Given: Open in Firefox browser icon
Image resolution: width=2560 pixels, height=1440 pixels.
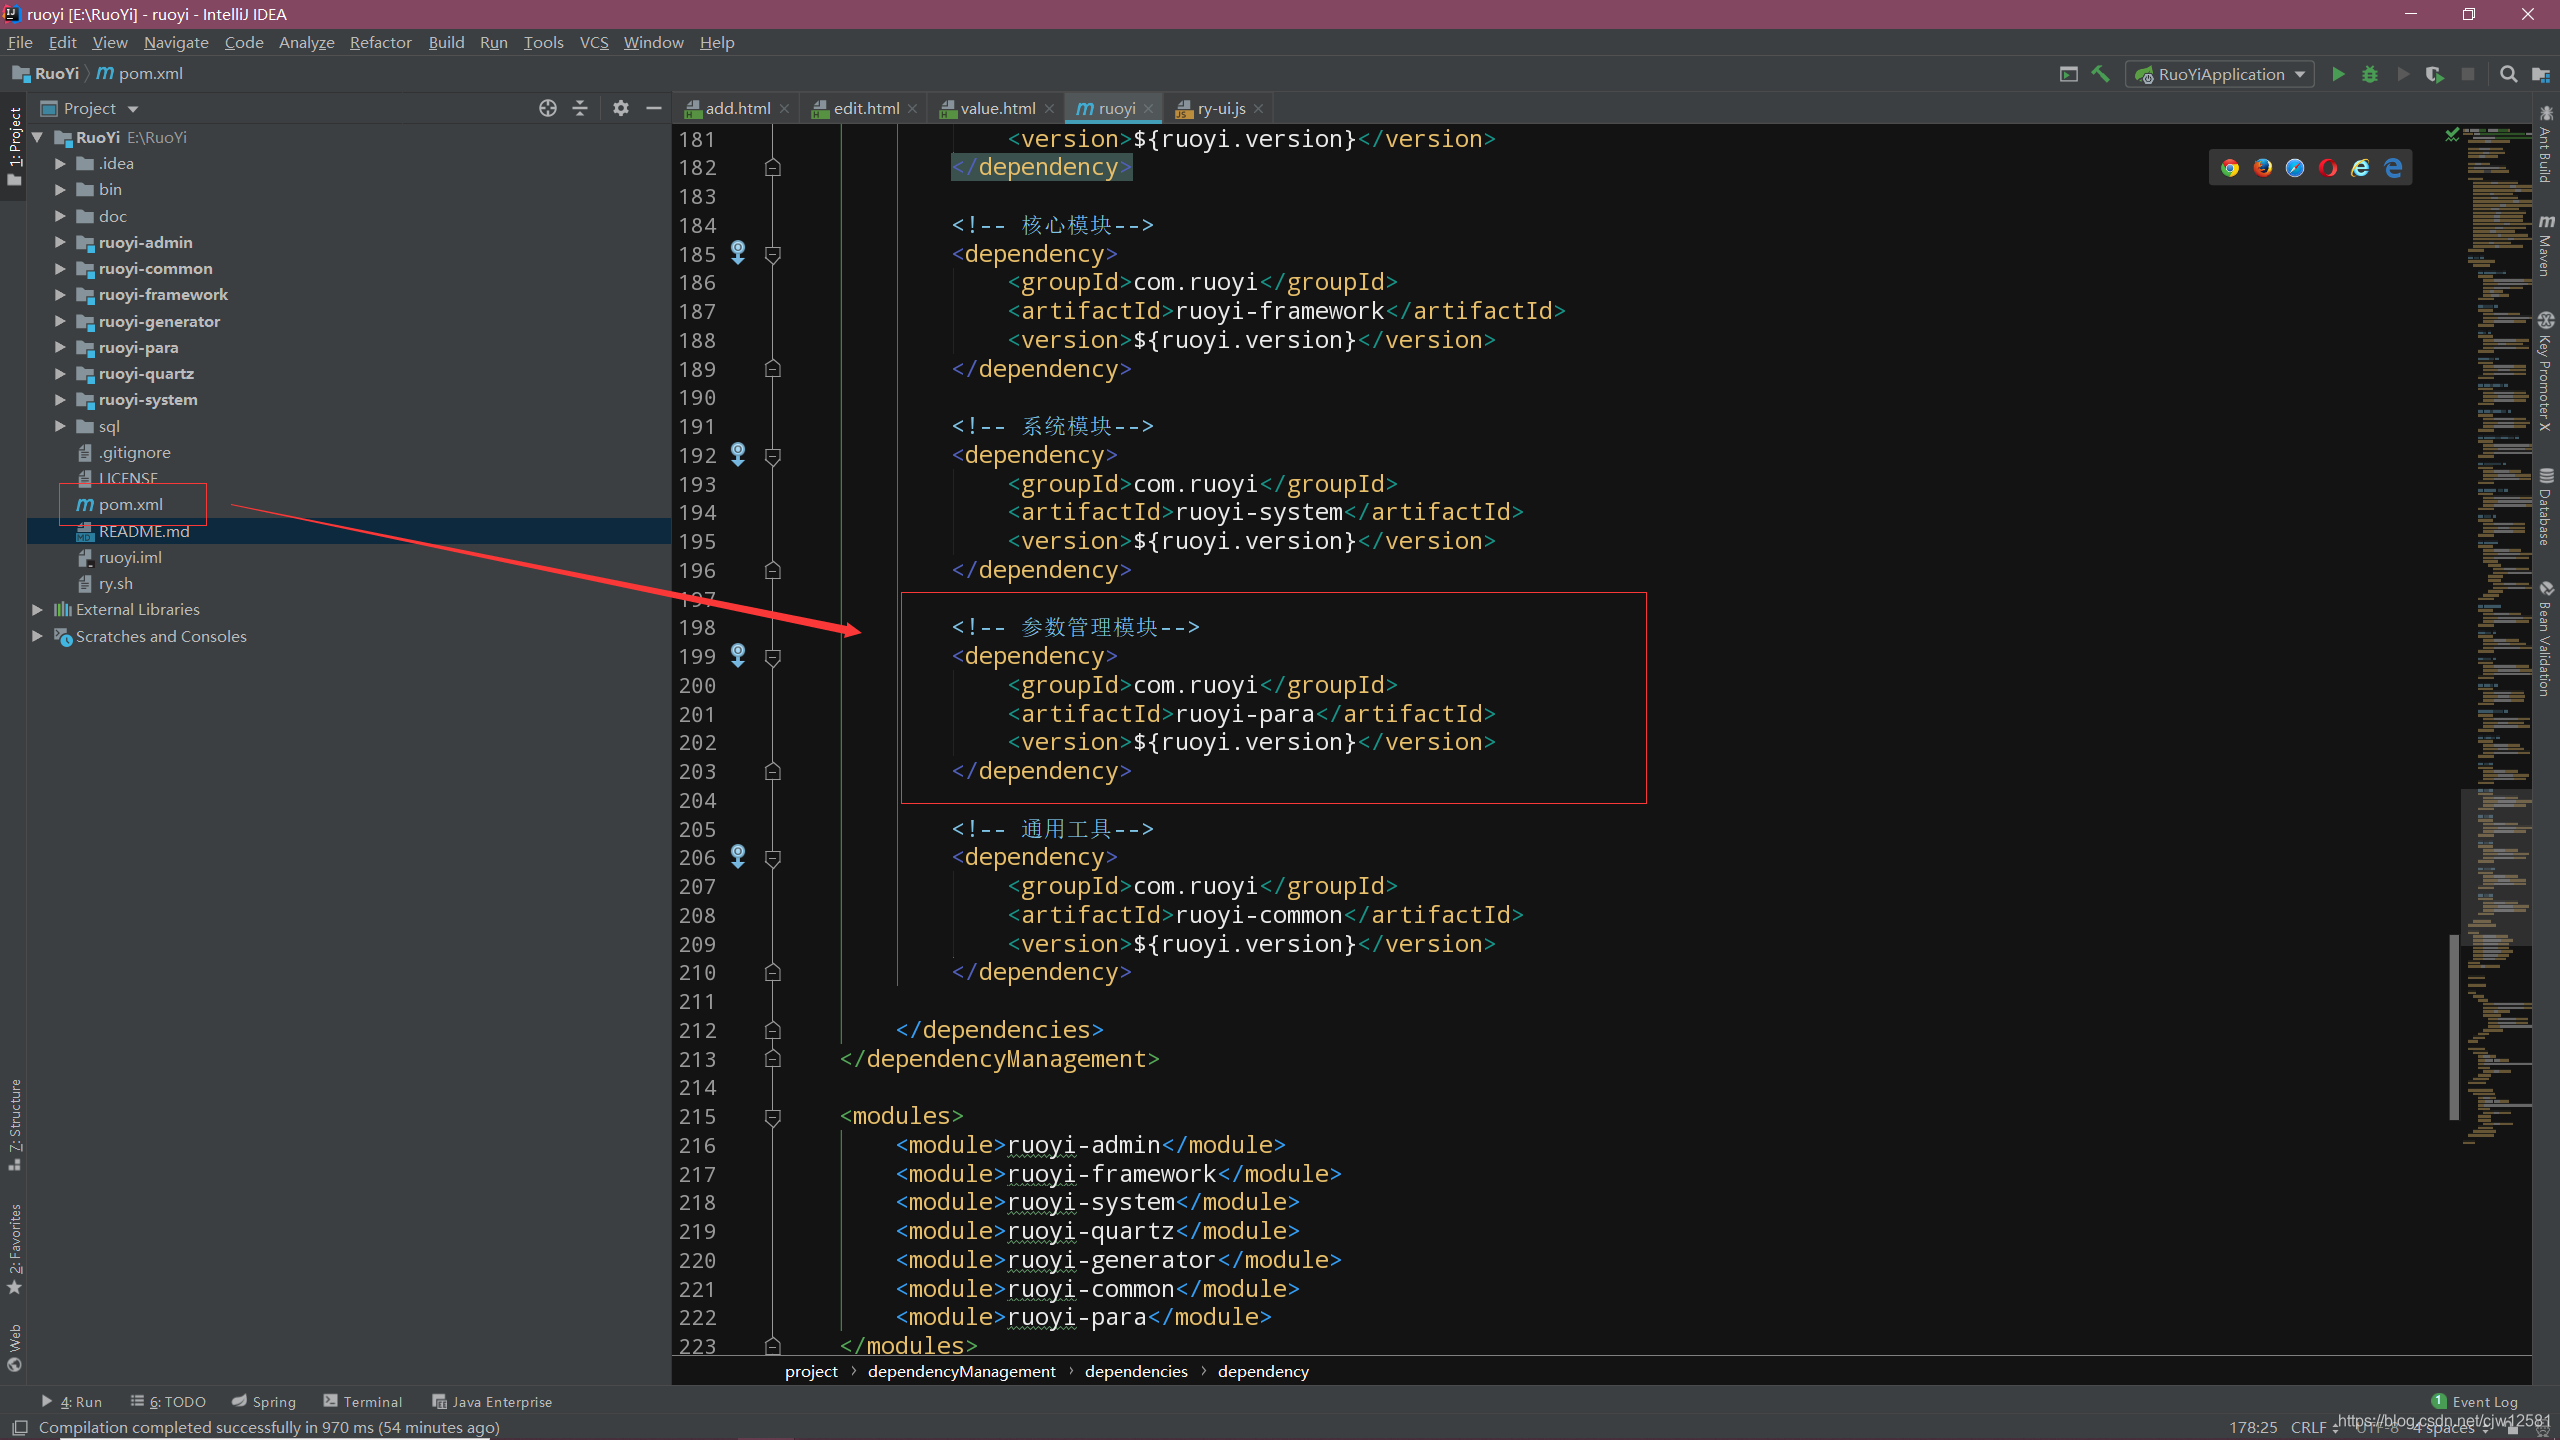Looking at the screenshot, I should click(x=2263, y=168).
